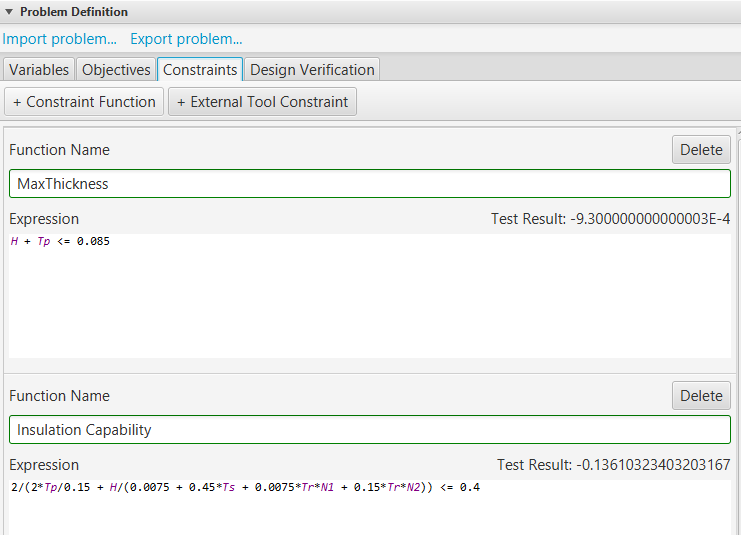Screen dimensions: 741x535
Task: Click the Function Name label above MaxThickness
Action: (60, 150)
